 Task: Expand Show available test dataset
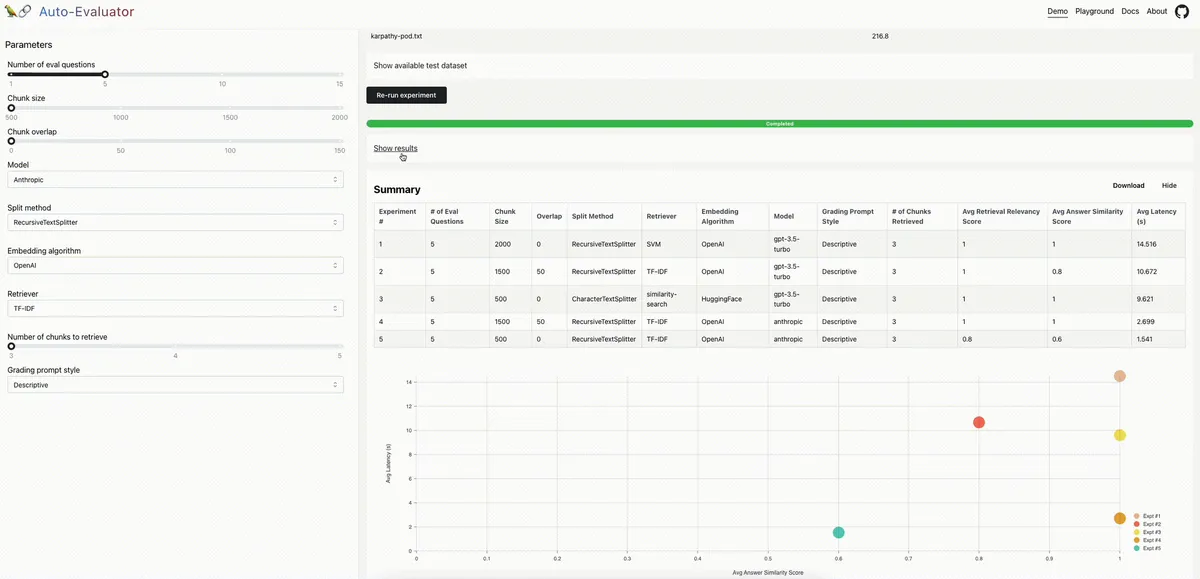coord(420,65)
